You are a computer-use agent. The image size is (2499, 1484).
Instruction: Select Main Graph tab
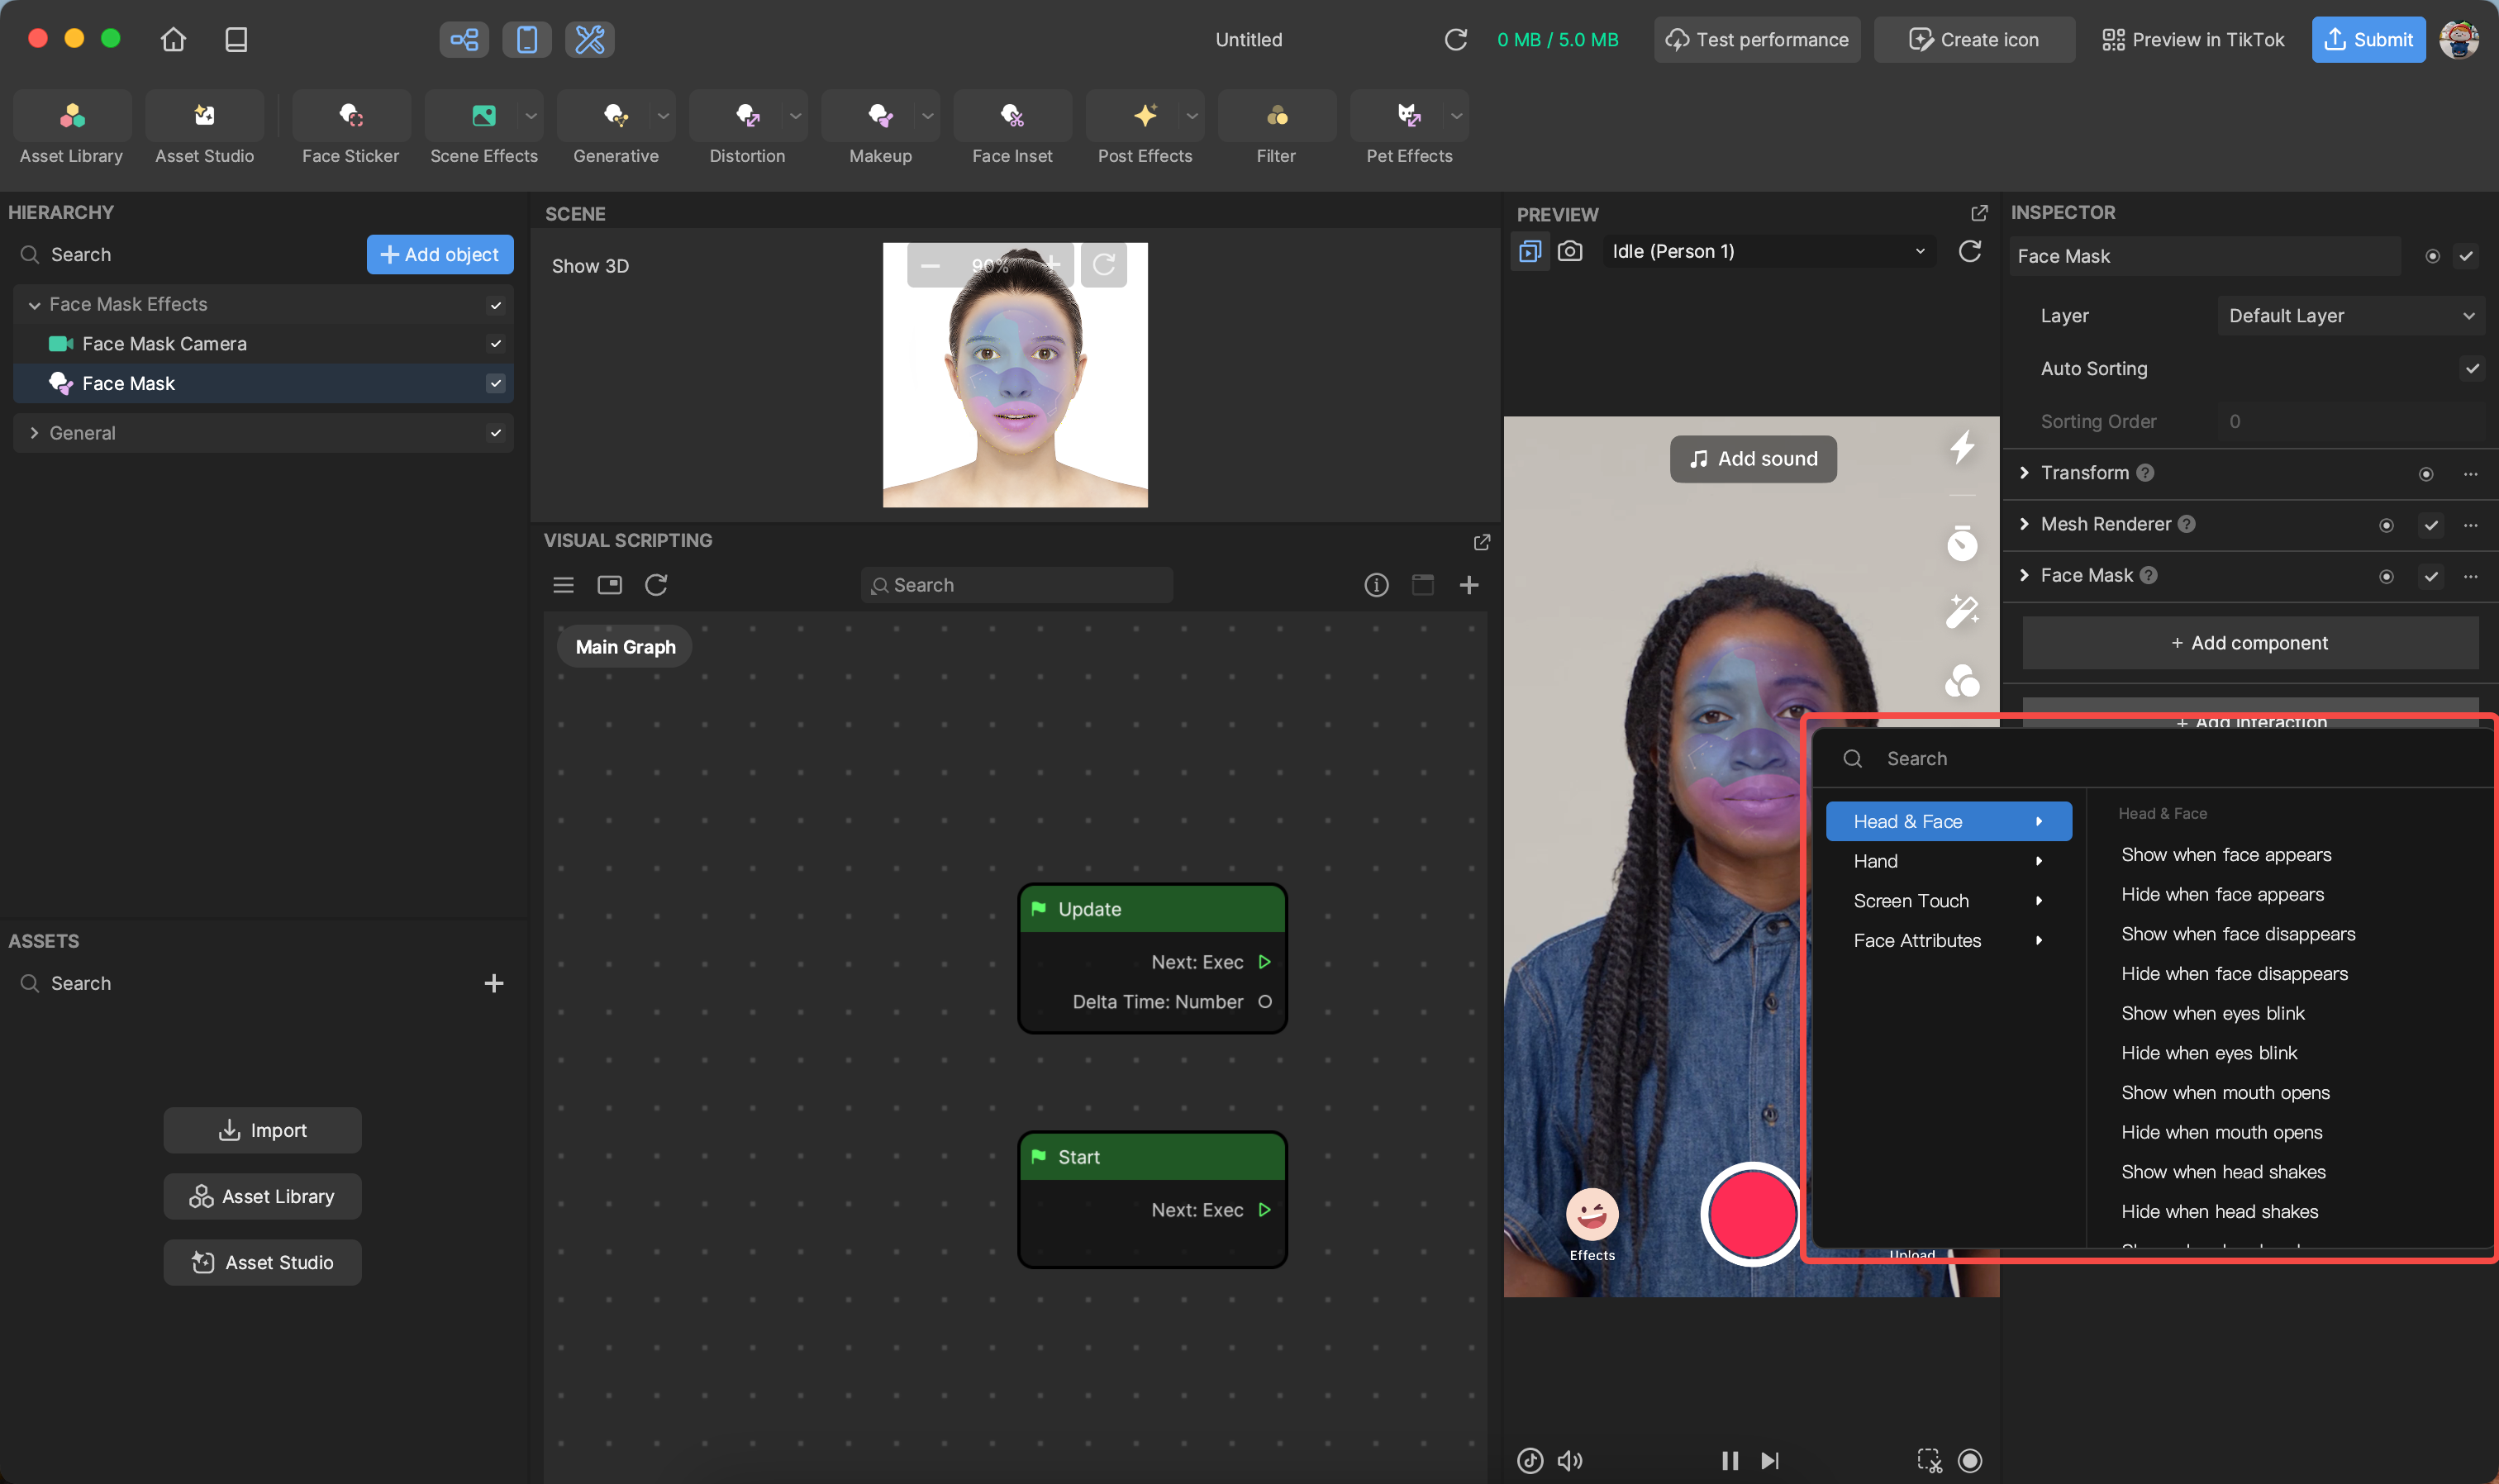click(x=626, y=648)
